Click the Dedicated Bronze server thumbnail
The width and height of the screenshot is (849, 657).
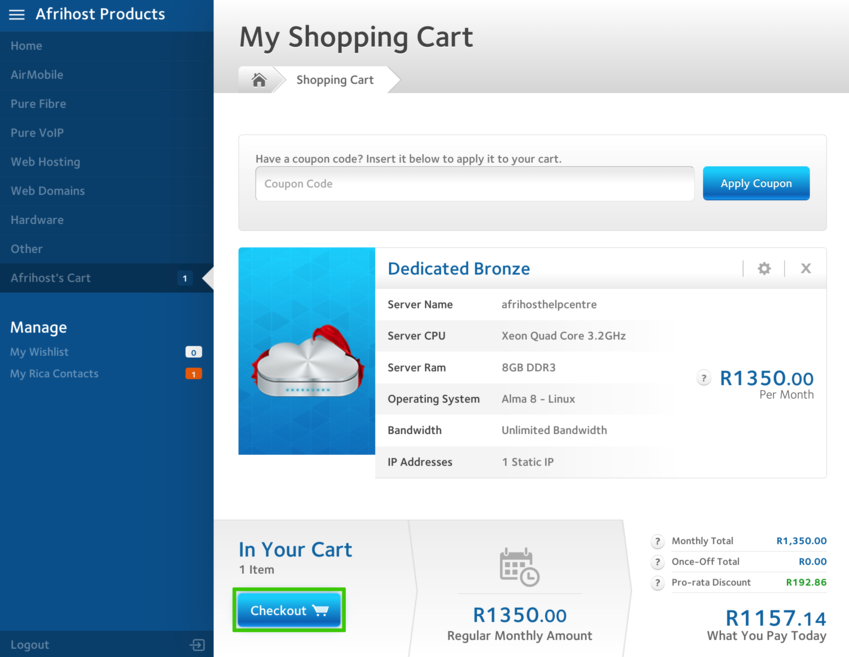[x=307, y=351]
